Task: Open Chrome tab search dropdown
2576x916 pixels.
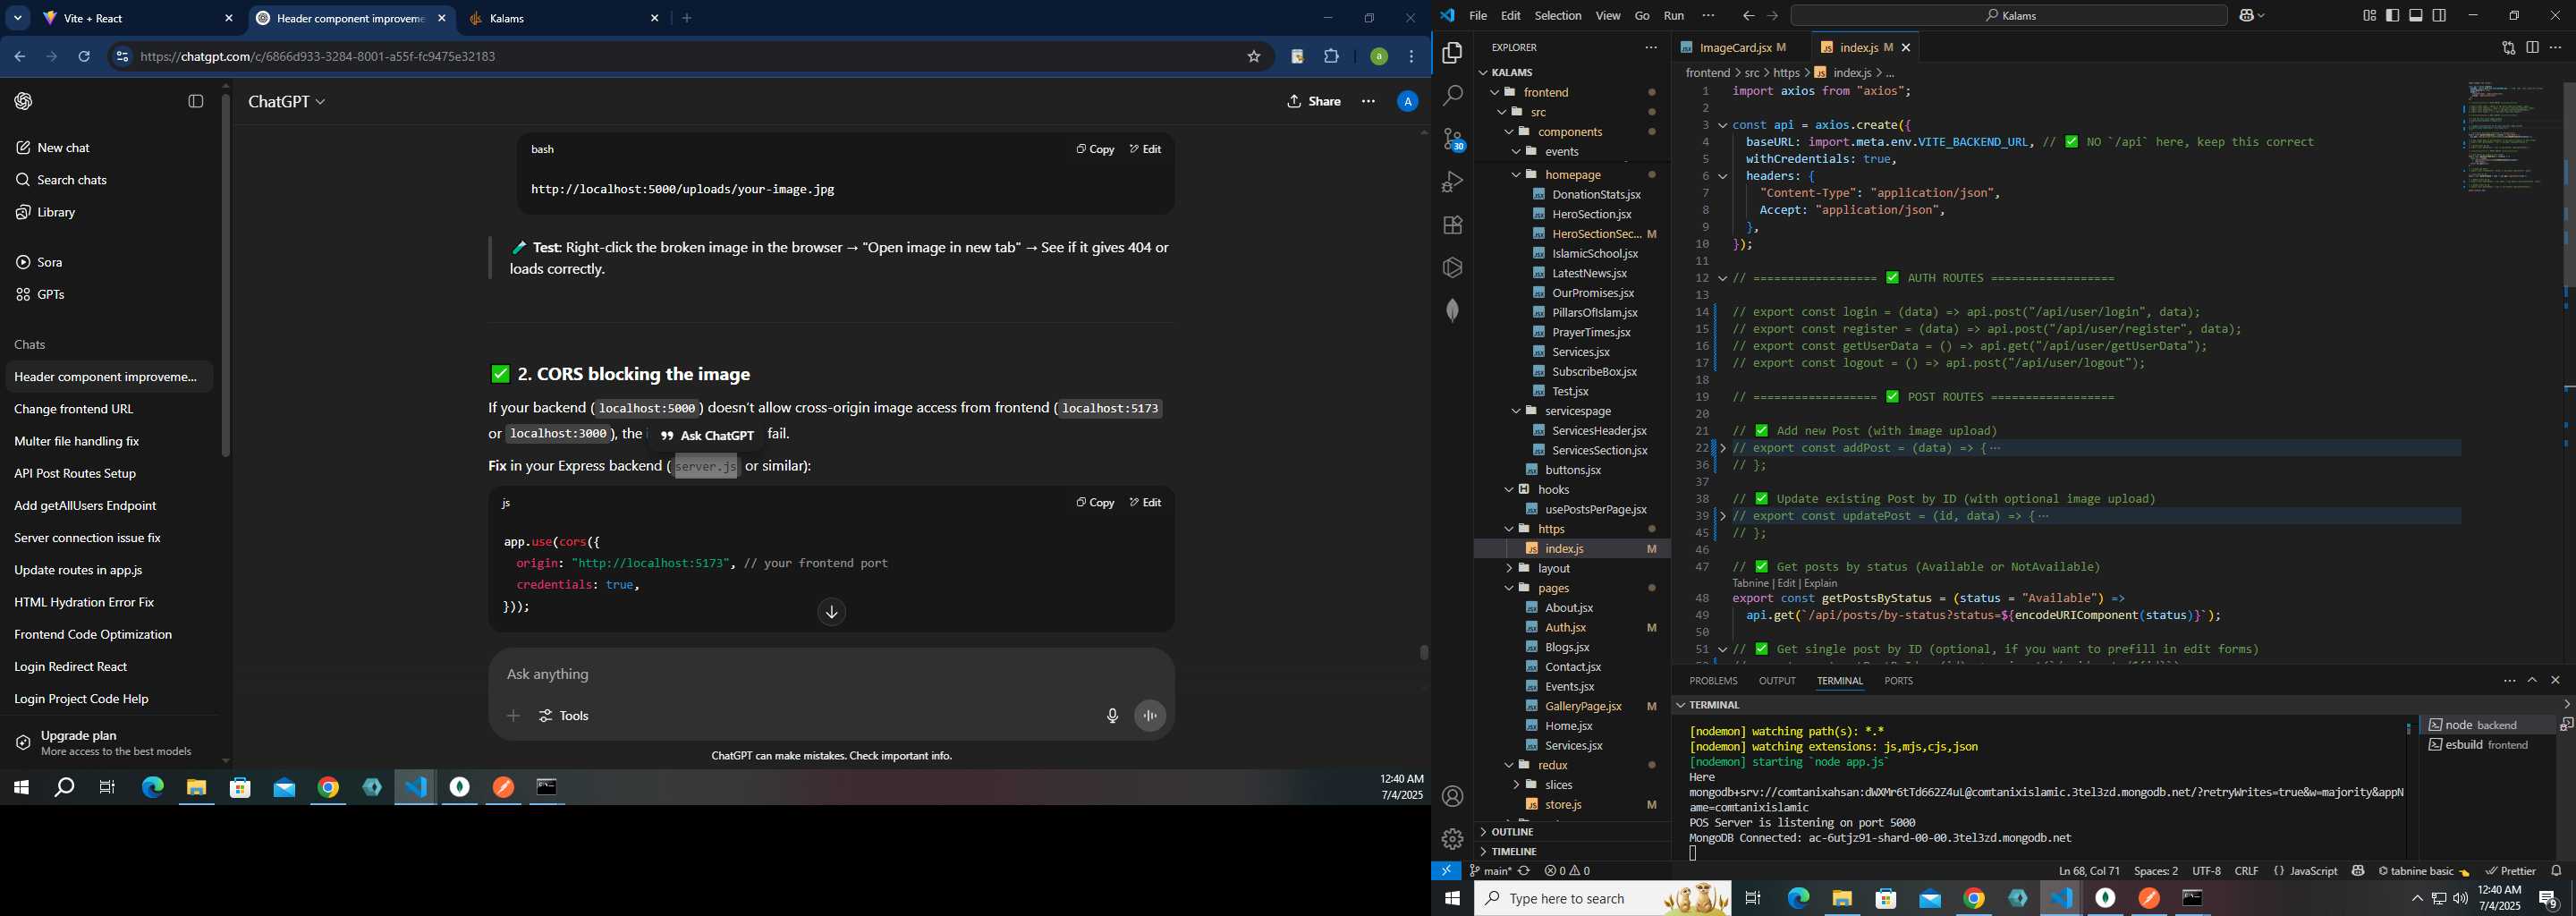Action: click(18, 18)
